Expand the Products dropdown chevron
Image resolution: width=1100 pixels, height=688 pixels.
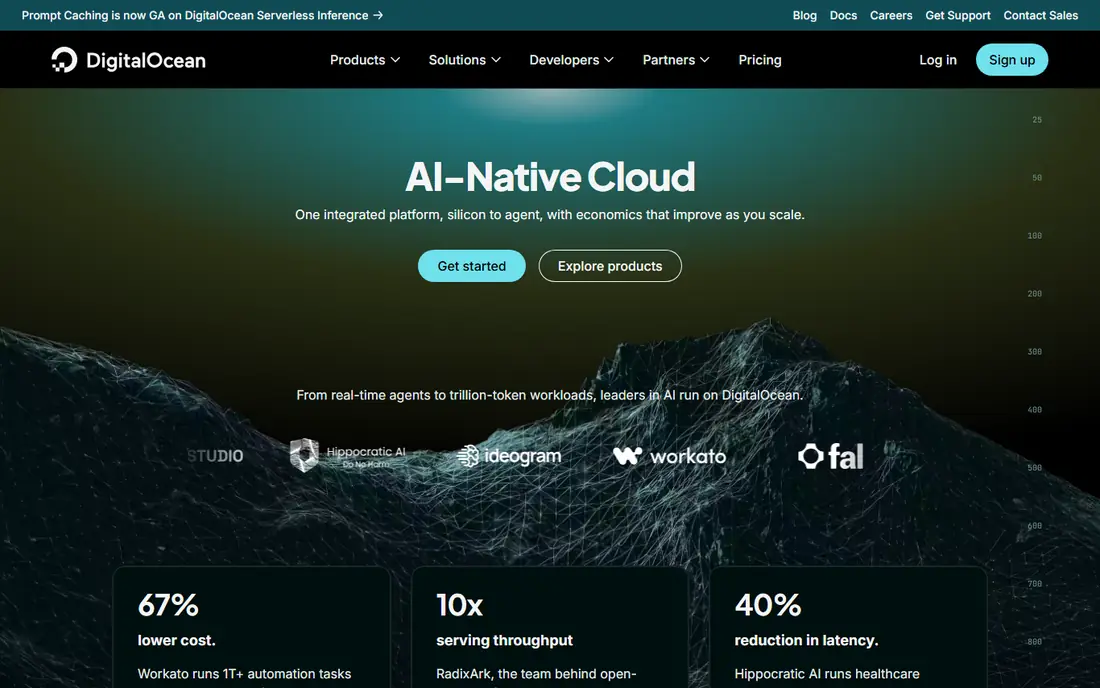tap(396, 60)
